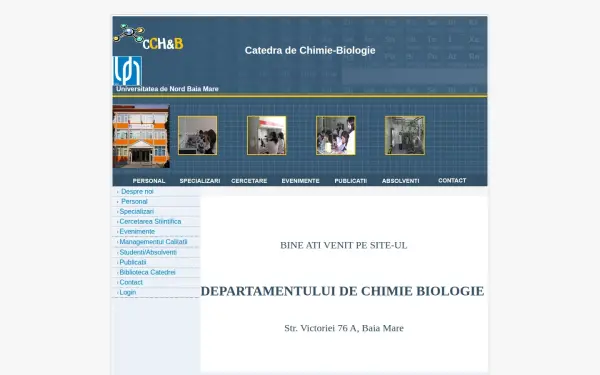Click the BINE ATI VENIT PE SITE-UL text
This screenshot has width=600, height=375.
tap(344, 245)
